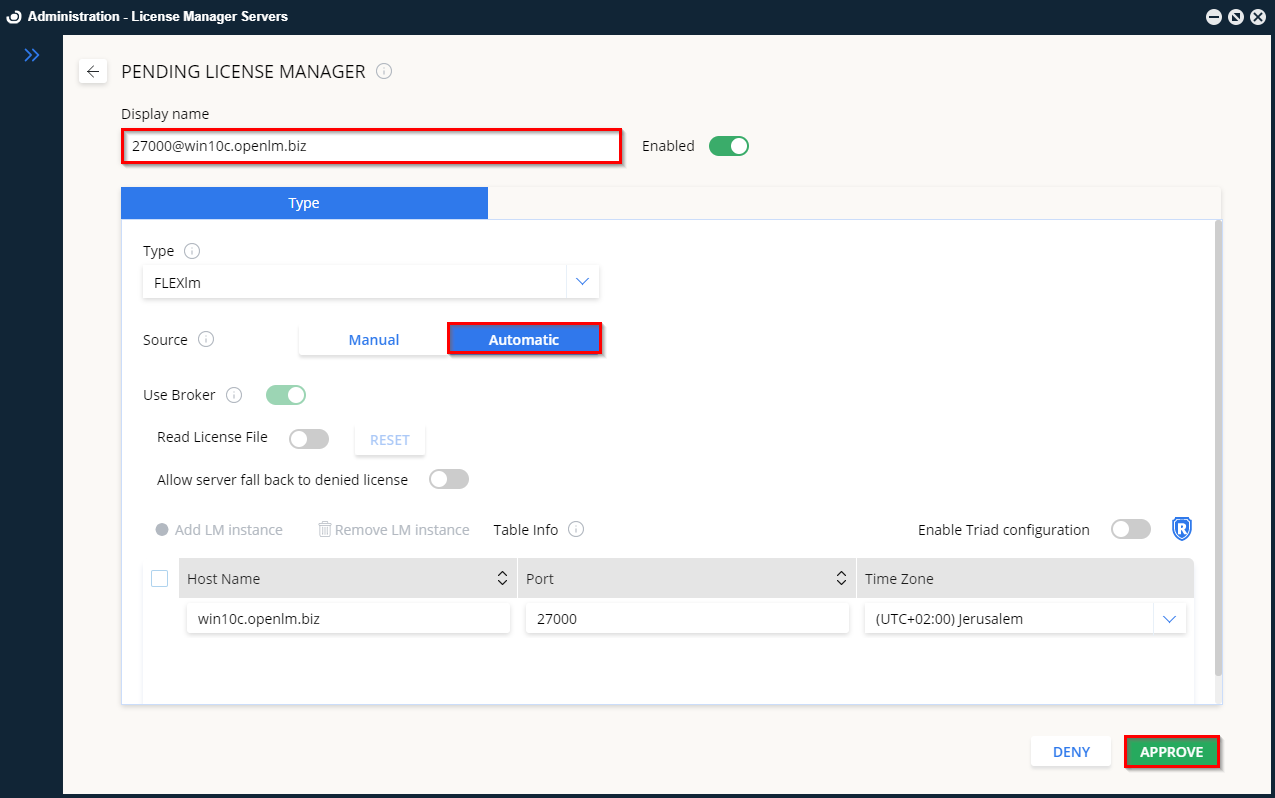Click info icon next to Pending License Manager
The width and height of the screenshot is (1275, 798).
(x=384, y=71)
